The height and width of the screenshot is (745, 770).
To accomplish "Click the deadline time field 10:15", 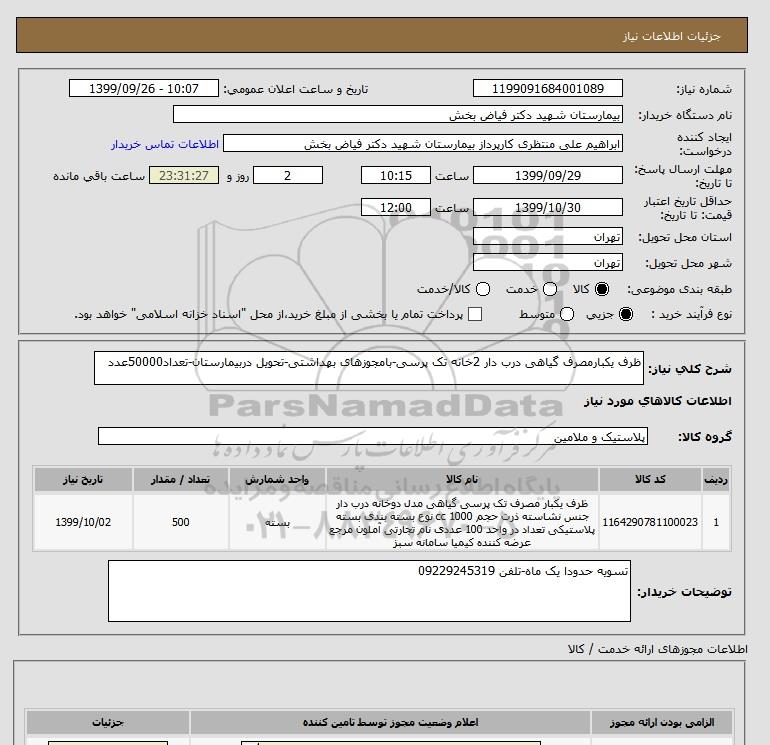I will pos(396,175).
